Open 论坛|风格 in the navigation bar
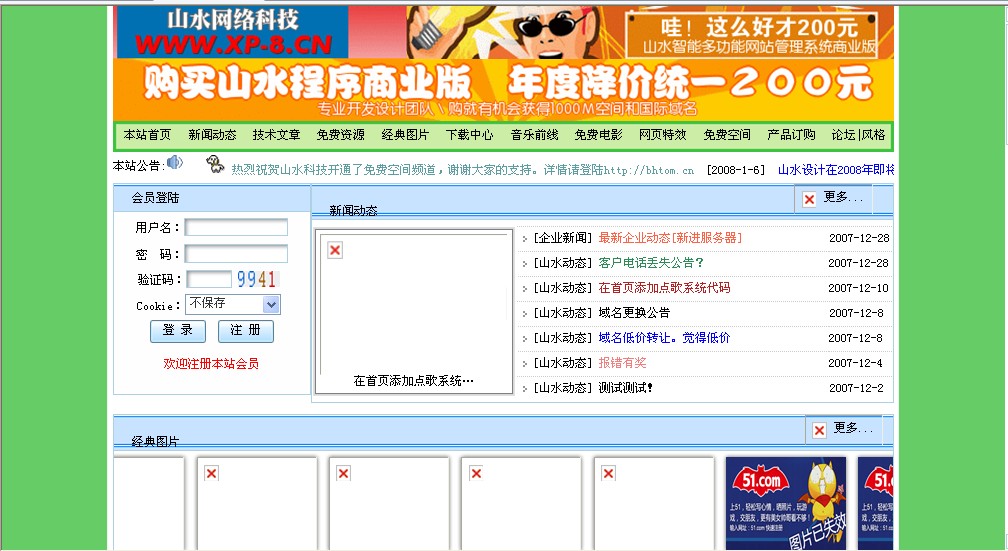The height and width of the screenshot is (551, 1008). pyautogui.click(x=858, y=134)
